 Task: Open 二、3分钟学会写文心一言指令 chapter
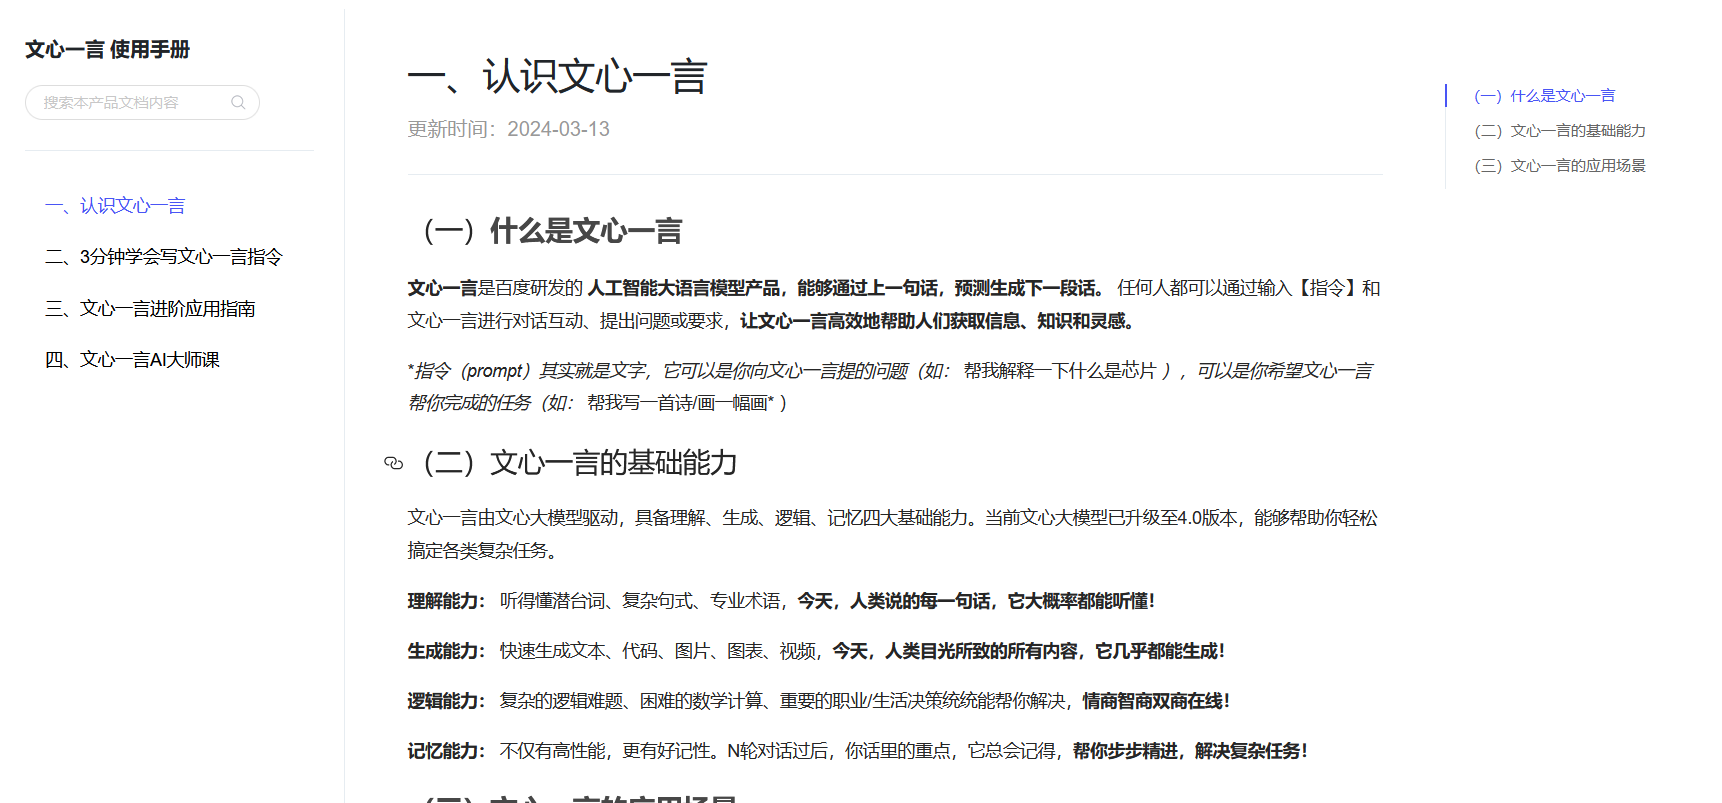pos(164,257)
